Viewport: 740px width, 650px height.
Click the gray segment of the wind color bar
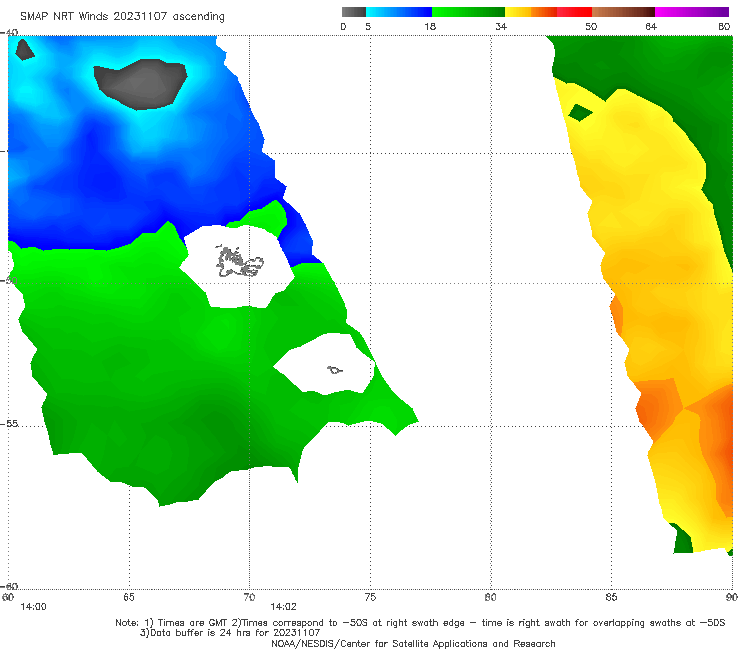tap(354, 12)
